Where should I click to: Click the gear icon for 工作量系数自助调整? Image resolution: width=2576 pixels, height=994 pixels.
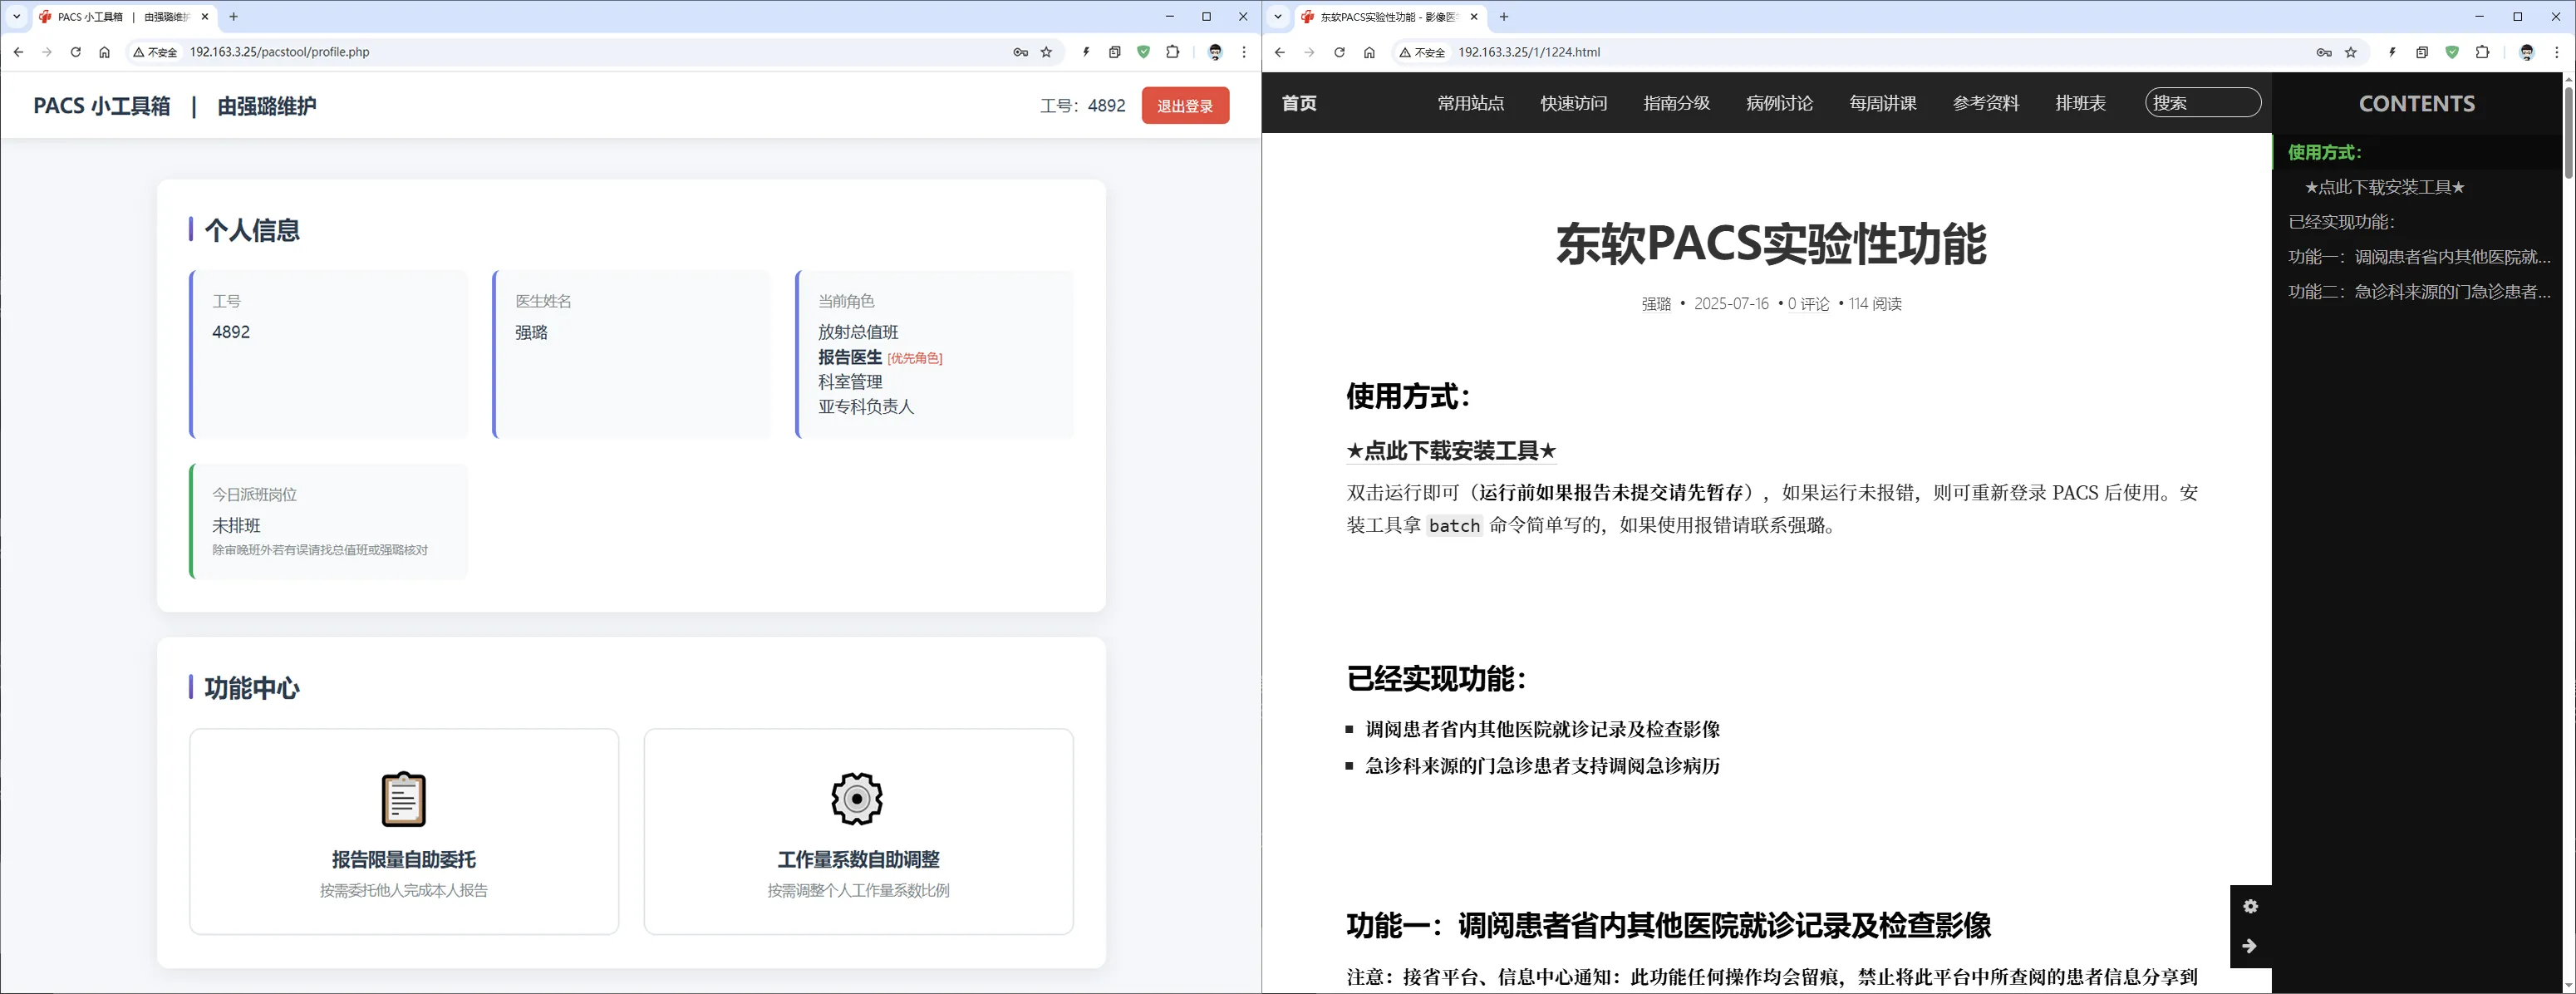[x=857, y=799]
